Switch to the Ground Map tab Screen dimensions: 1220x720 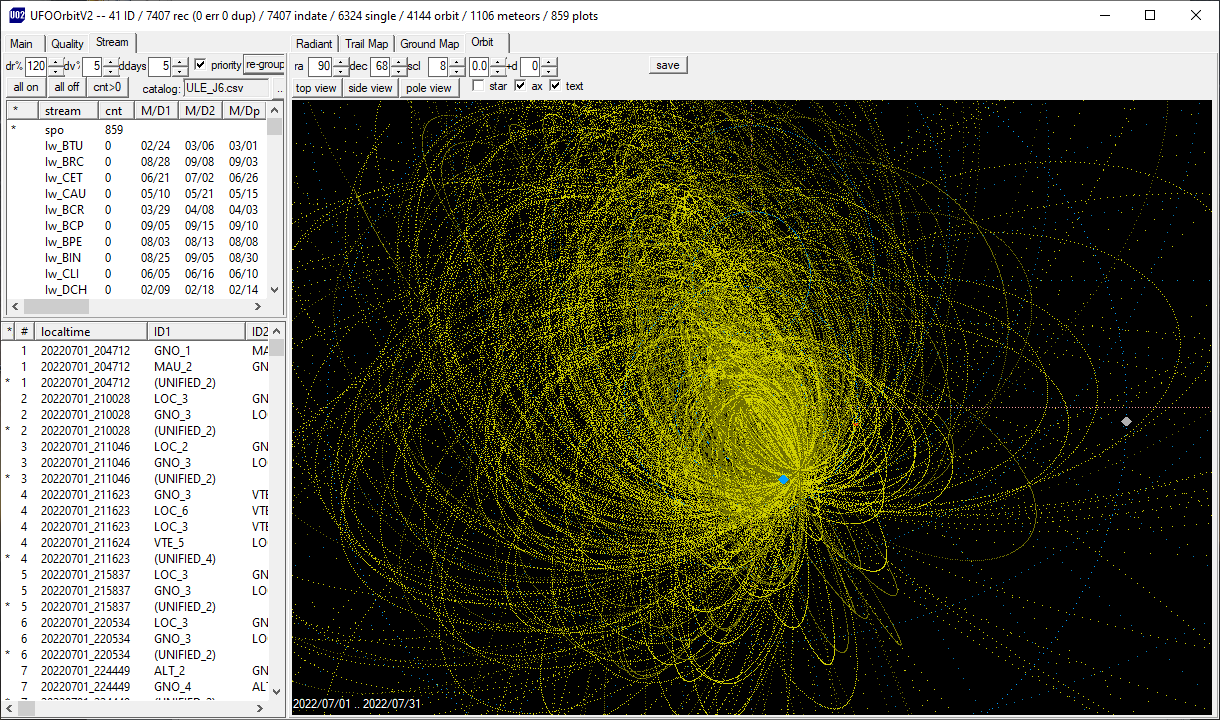pos(430,44)
